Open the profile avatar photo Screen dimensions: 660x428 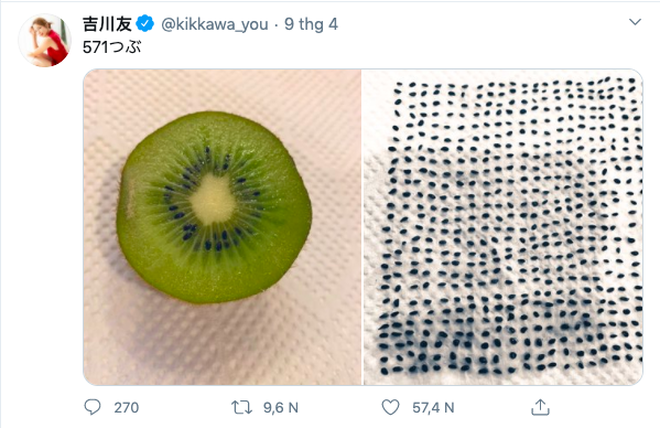coord(46,41)
